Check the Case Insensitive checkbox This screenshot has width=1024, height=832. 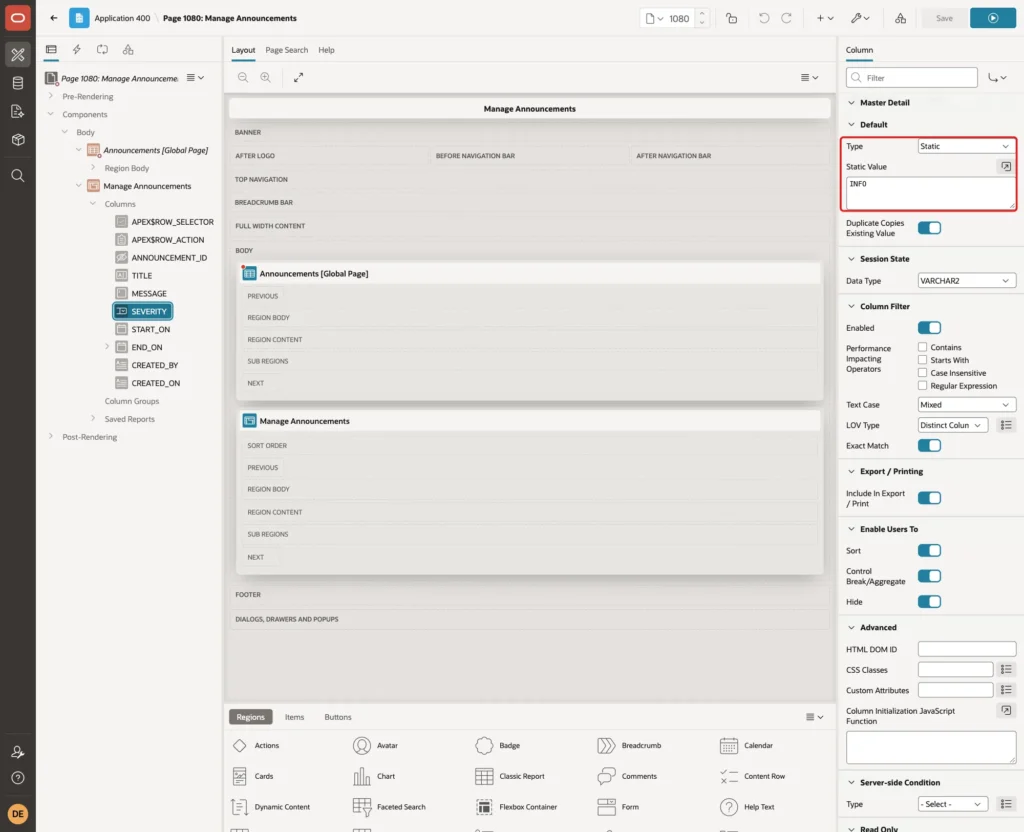(x=922, y=373)
